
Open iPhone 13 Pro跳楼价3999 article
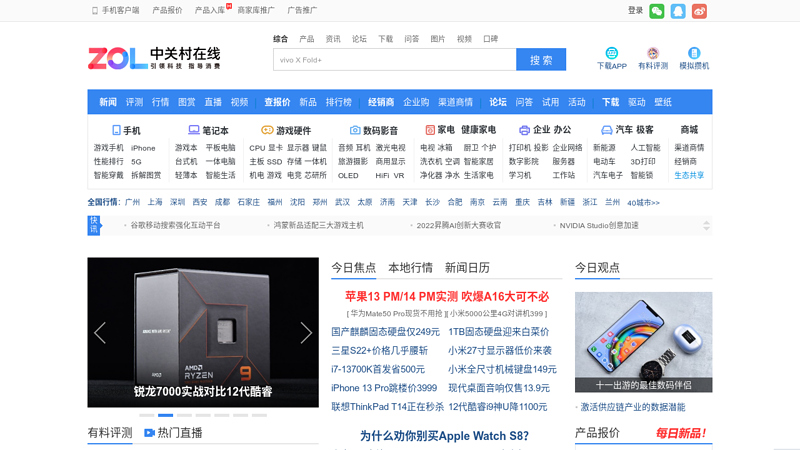(384, 388)
